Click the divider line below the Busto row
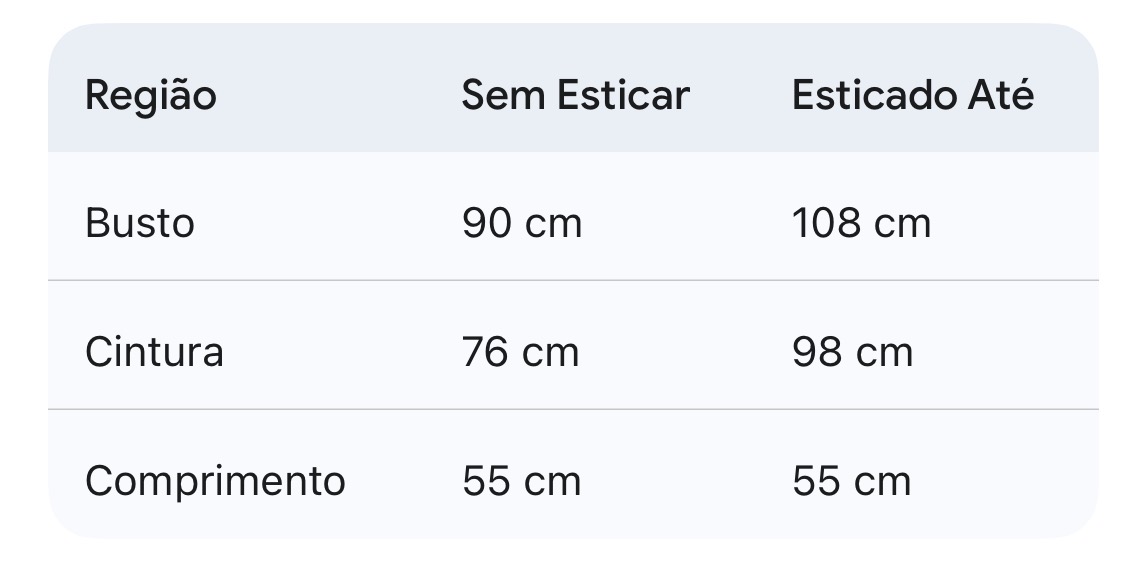The width and height of the screenshot is (1131, 577). point(573,281)
